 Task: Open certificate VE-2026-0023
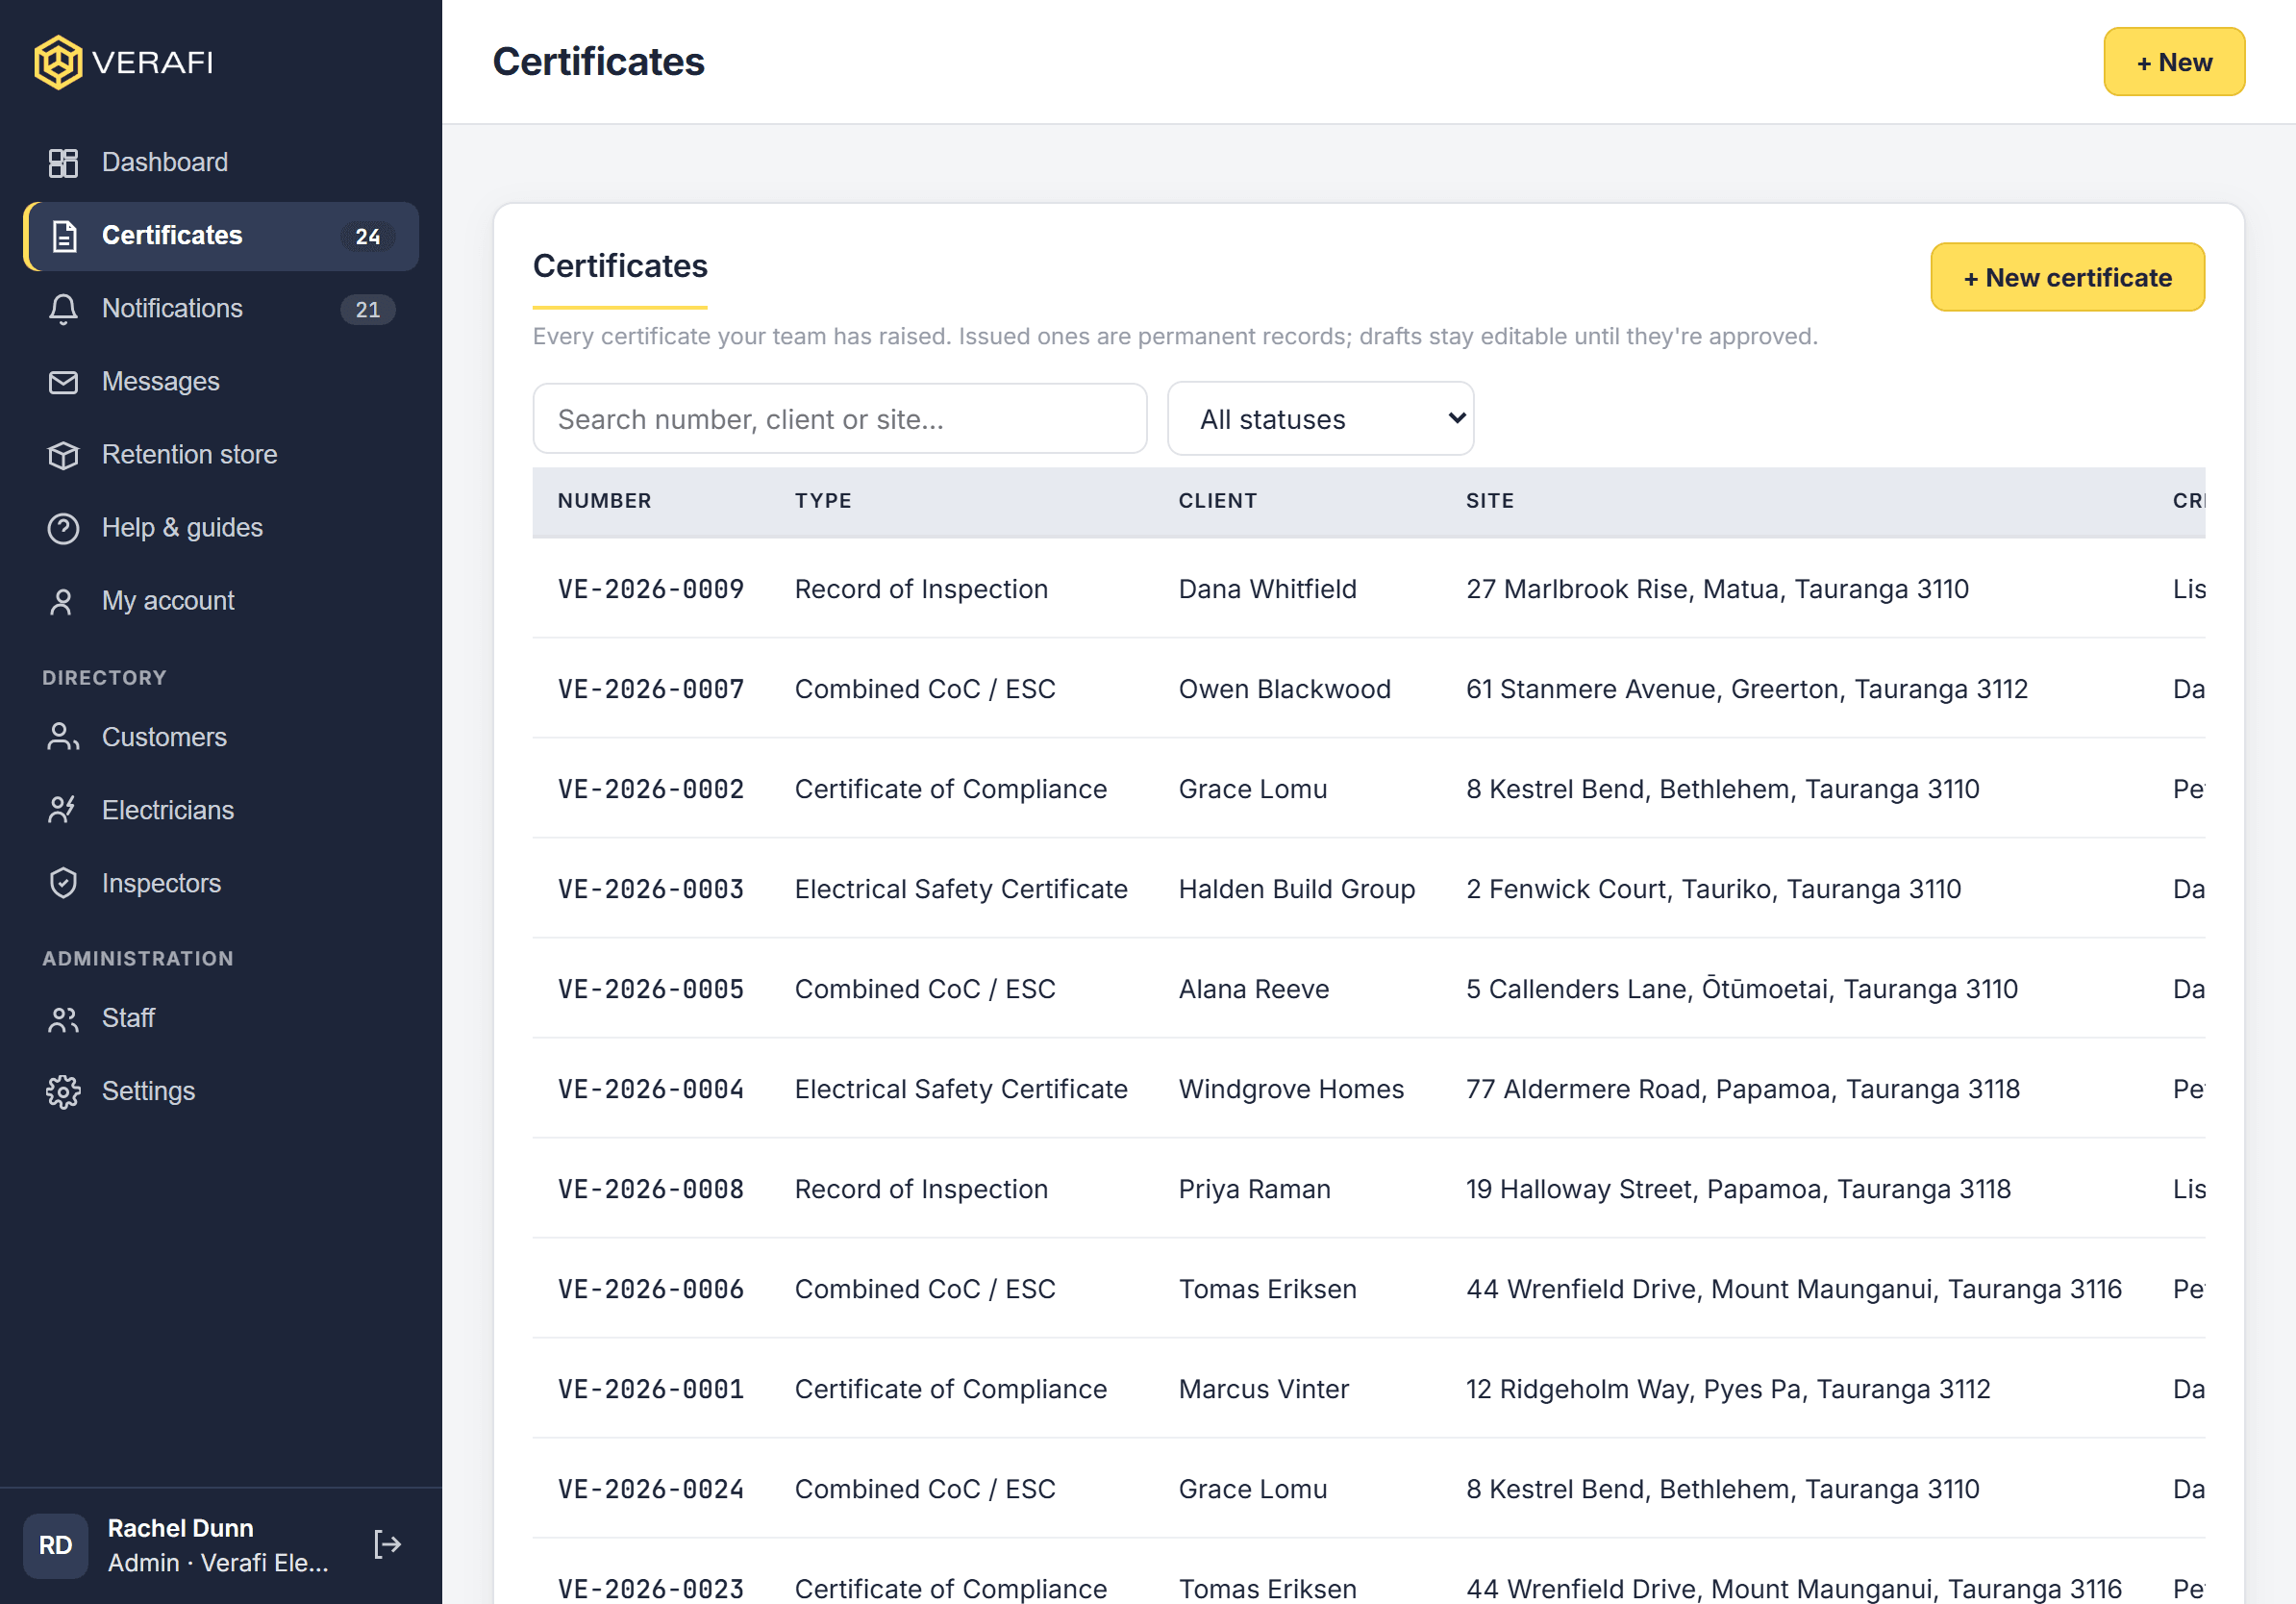coord(651,1589)
